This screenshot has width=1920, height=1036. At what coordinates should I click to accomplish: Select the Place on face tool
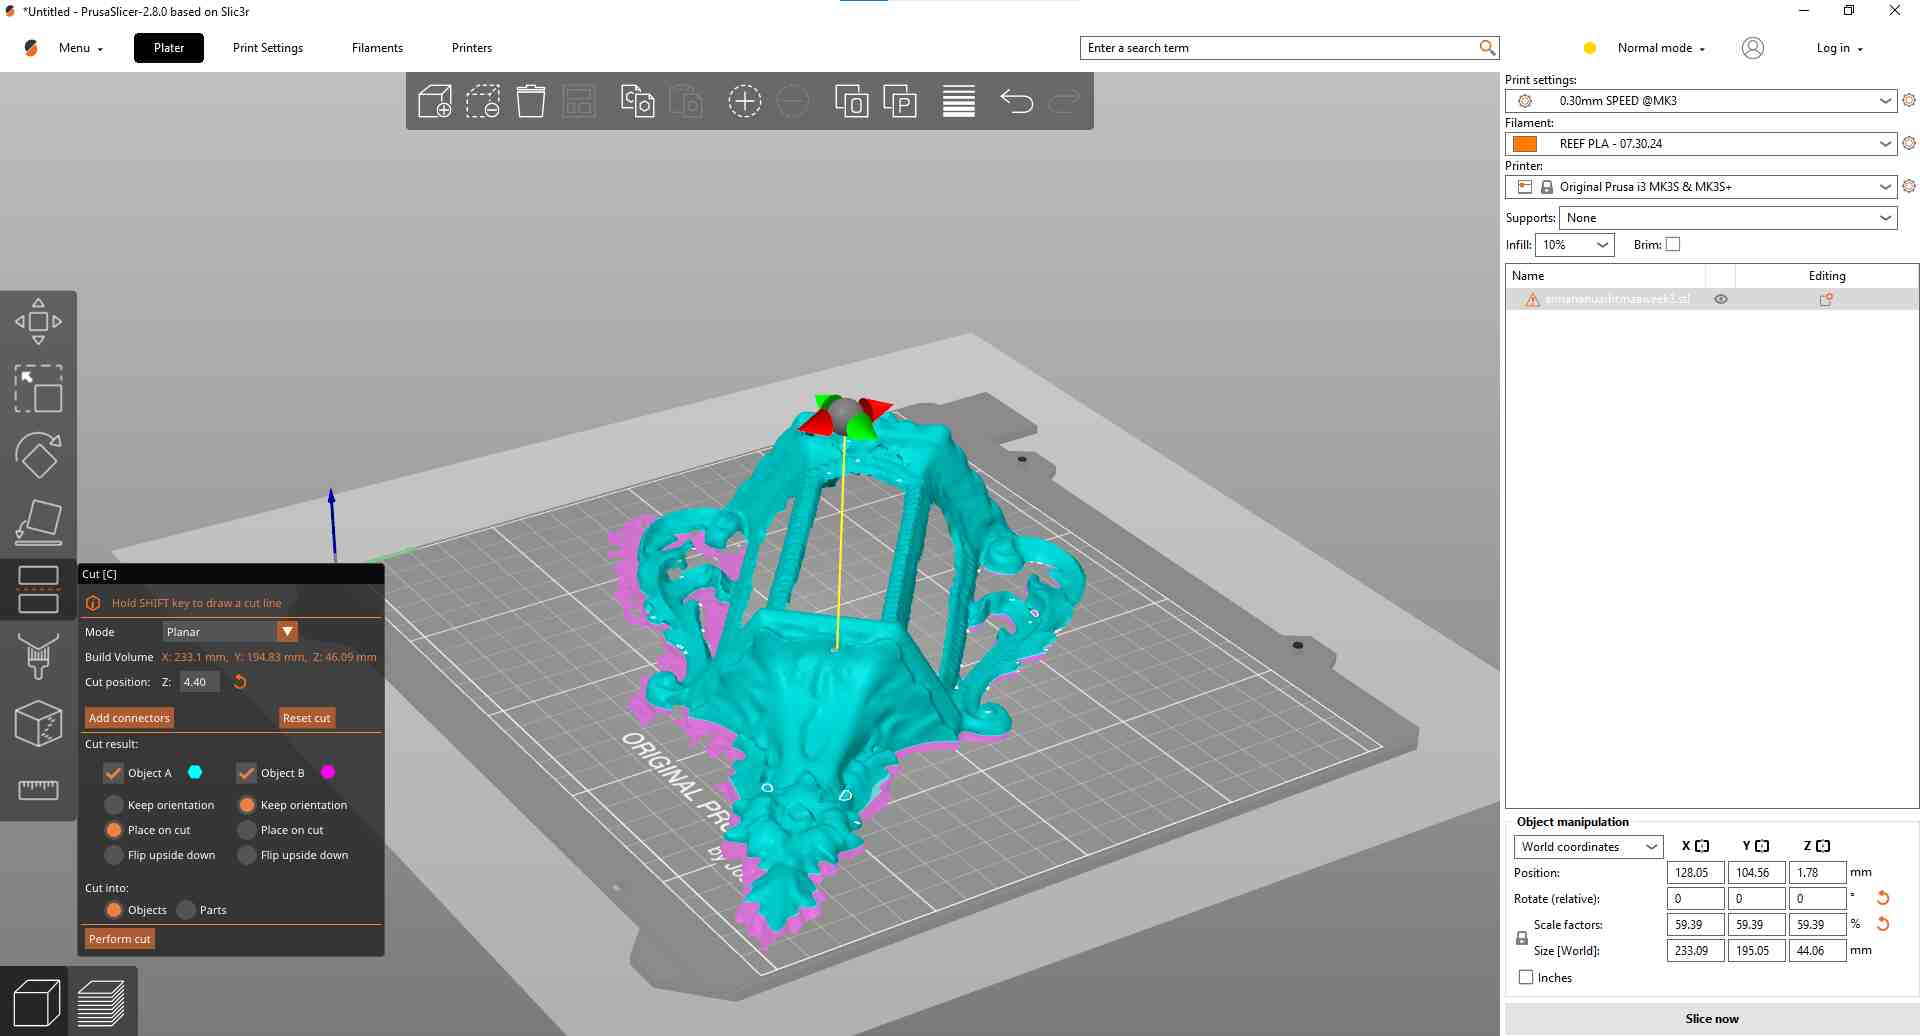click(x=38, y=523)
